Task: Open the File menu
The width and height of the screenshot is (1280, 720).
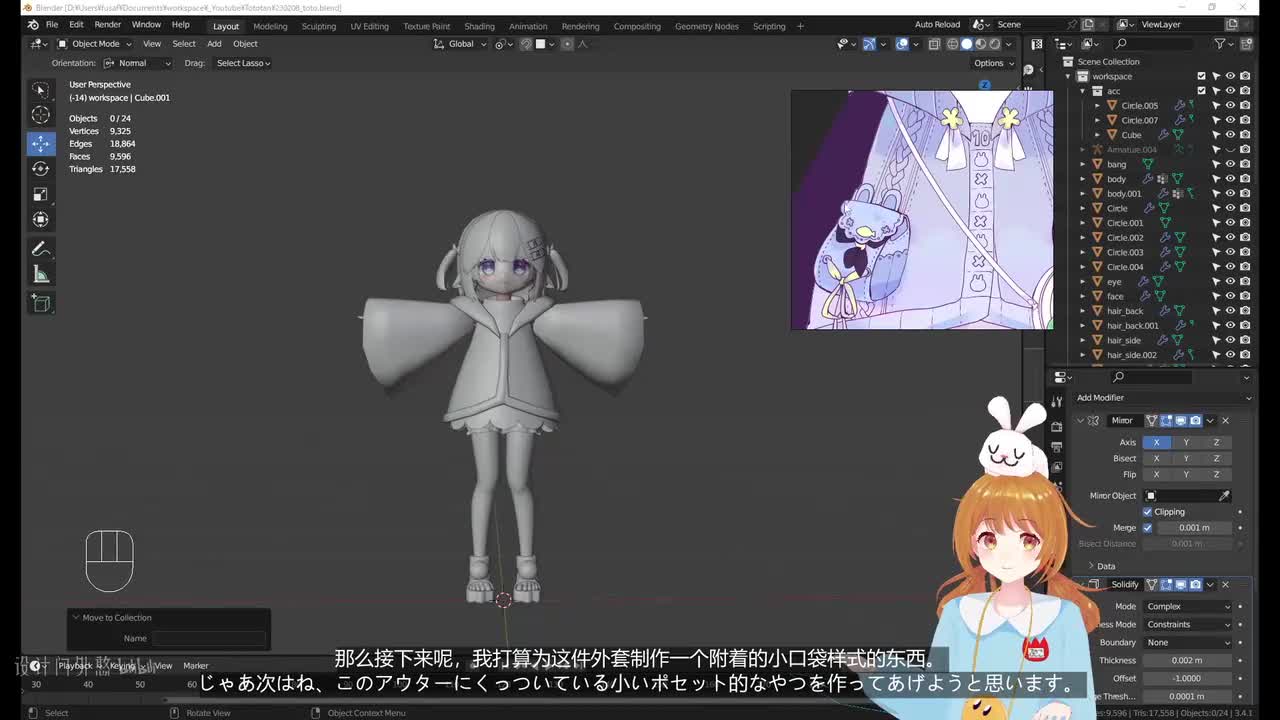Action: [x=51, y=25]
